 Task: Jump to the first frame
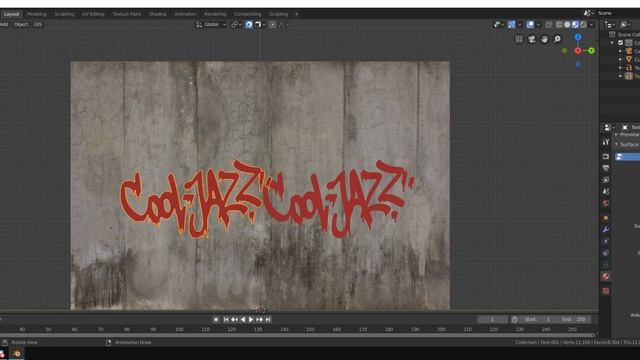pyautogui.click(x=226, y=320)
